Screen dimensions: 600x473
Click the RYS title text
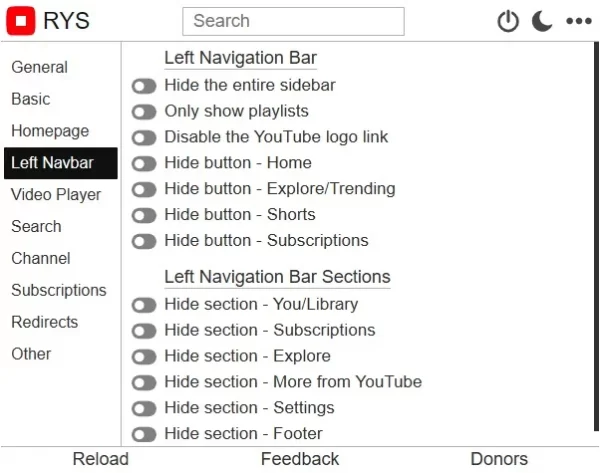67,21
